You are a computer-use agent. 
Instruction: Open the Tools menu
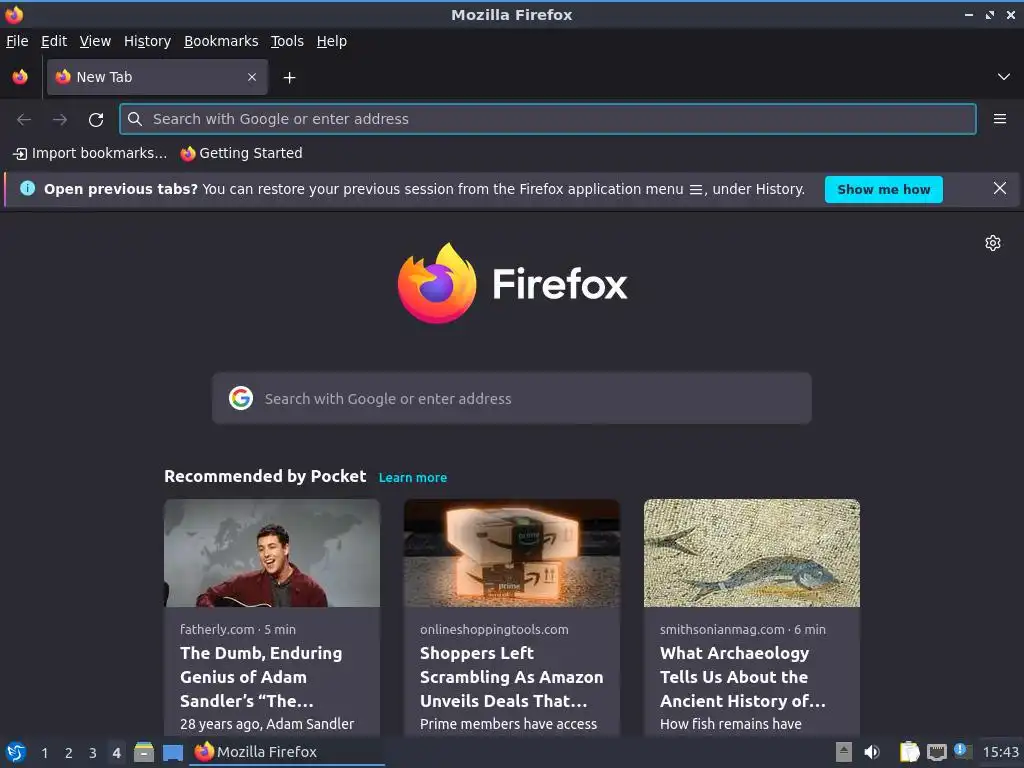(x=287, y=41)
